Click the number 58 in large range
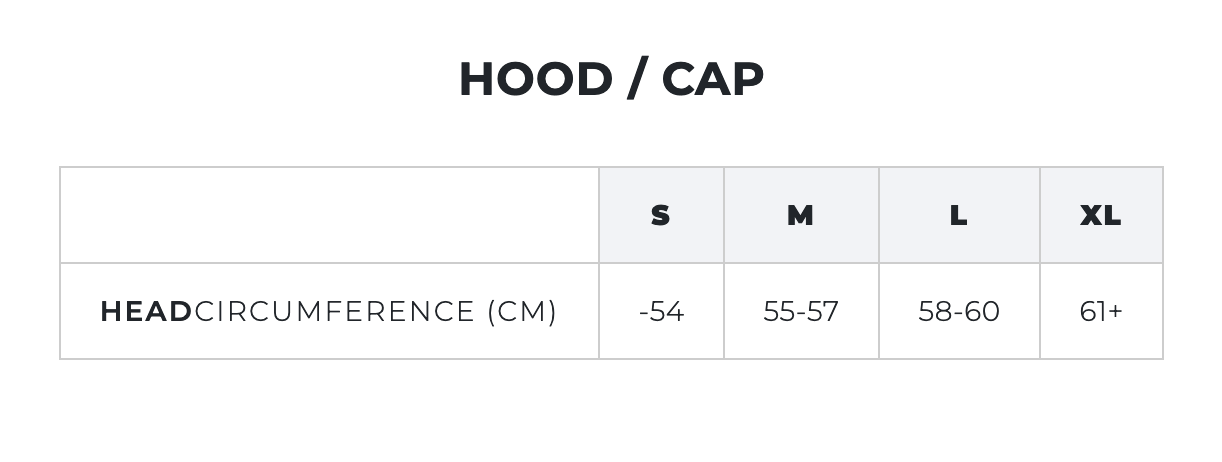Viewport: 1222px width, 462px height. 935,312
